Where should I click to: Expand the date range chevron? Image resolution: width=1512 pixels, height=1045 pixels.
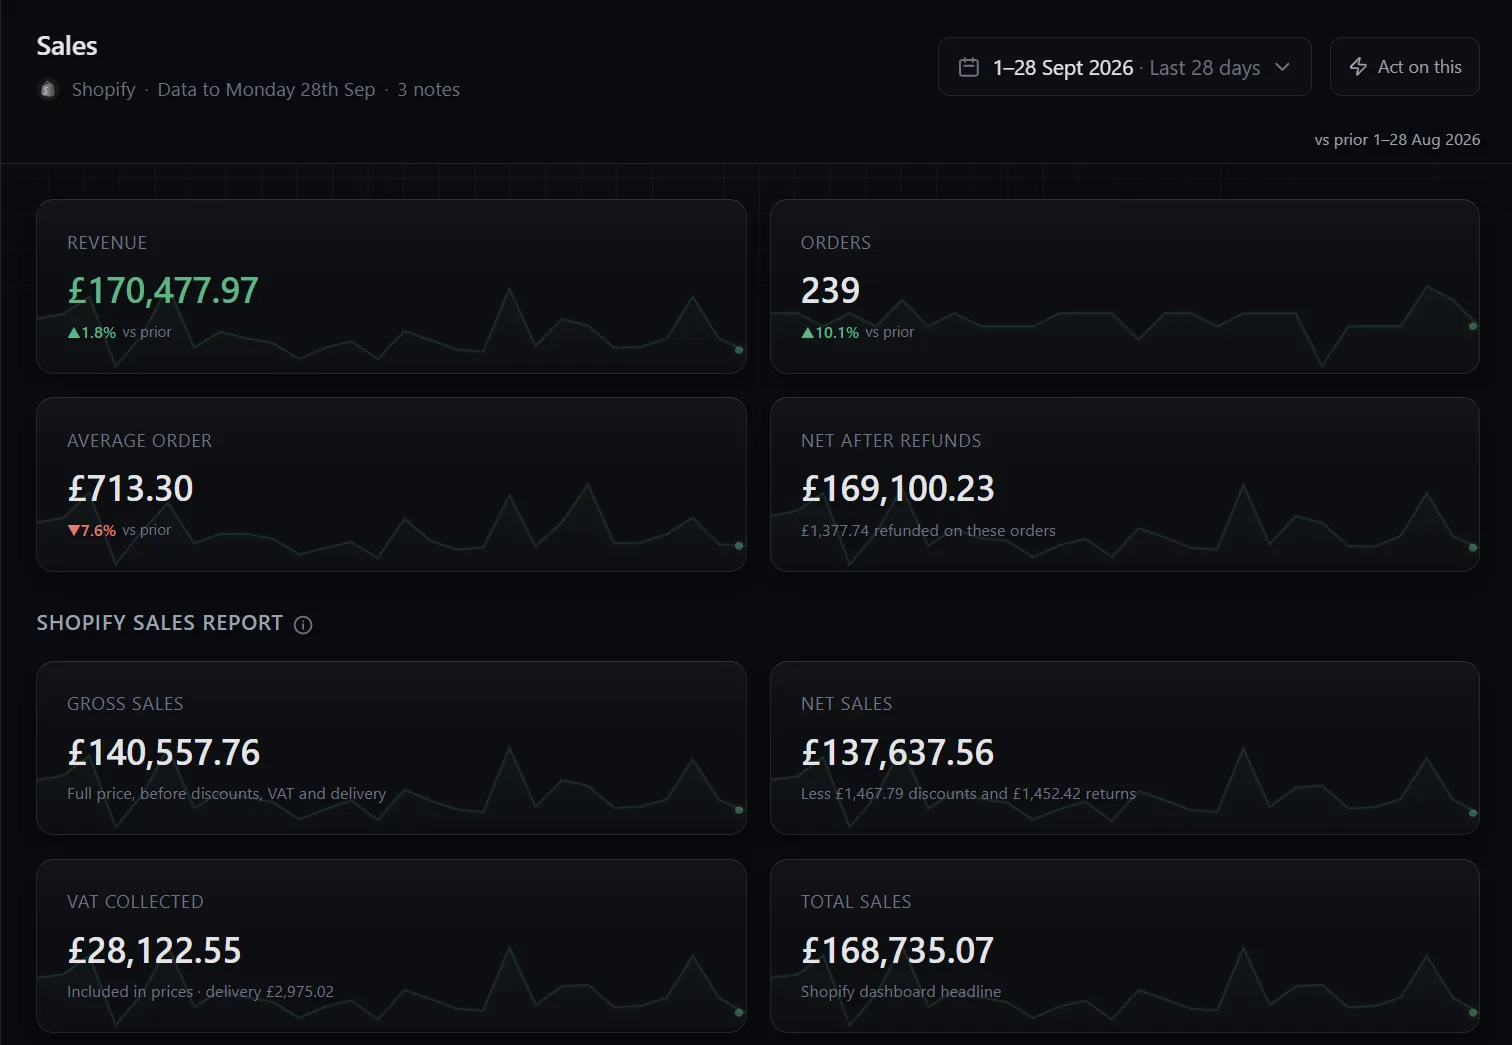point(1282,67)
